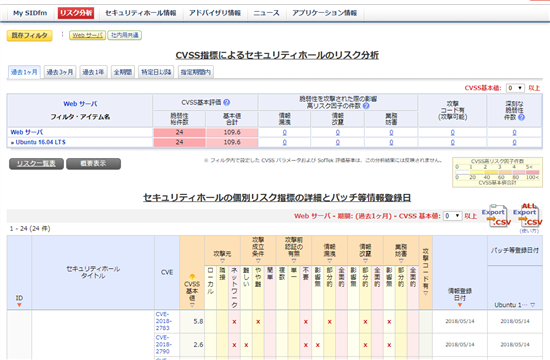Select the リスク分析 menu item
The image size is (550, 360).
(x=76, y=13)
